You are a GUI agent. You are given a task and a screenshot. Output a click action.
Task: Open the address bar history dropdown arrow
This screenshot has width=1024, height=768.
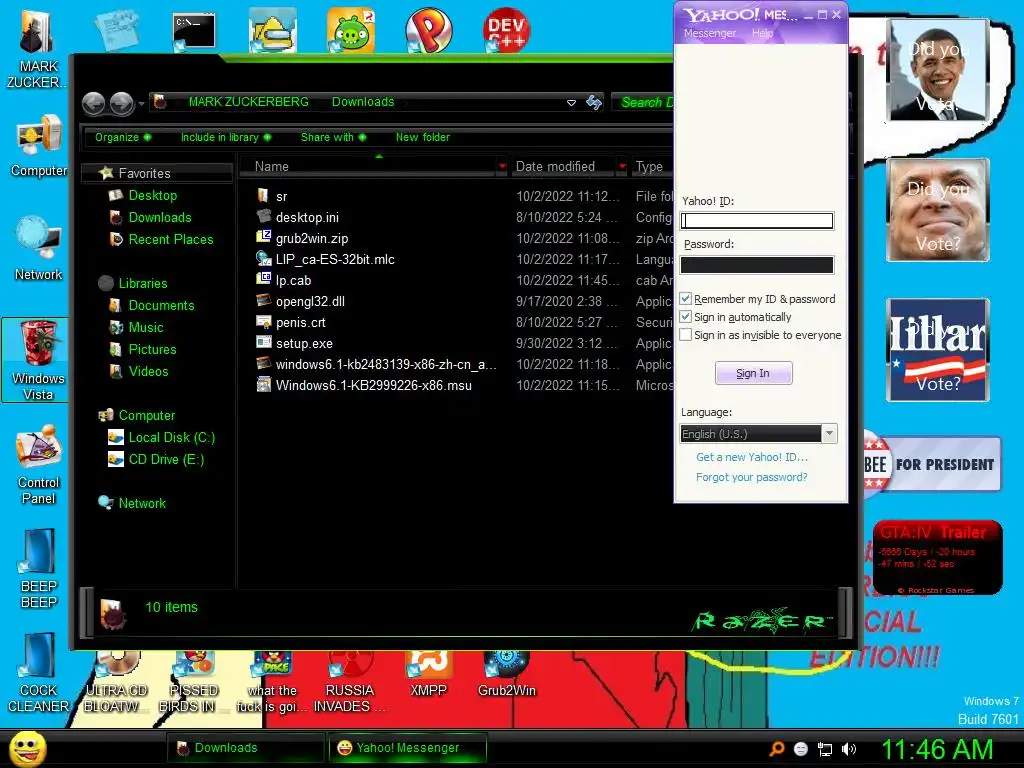coord(571,103)
